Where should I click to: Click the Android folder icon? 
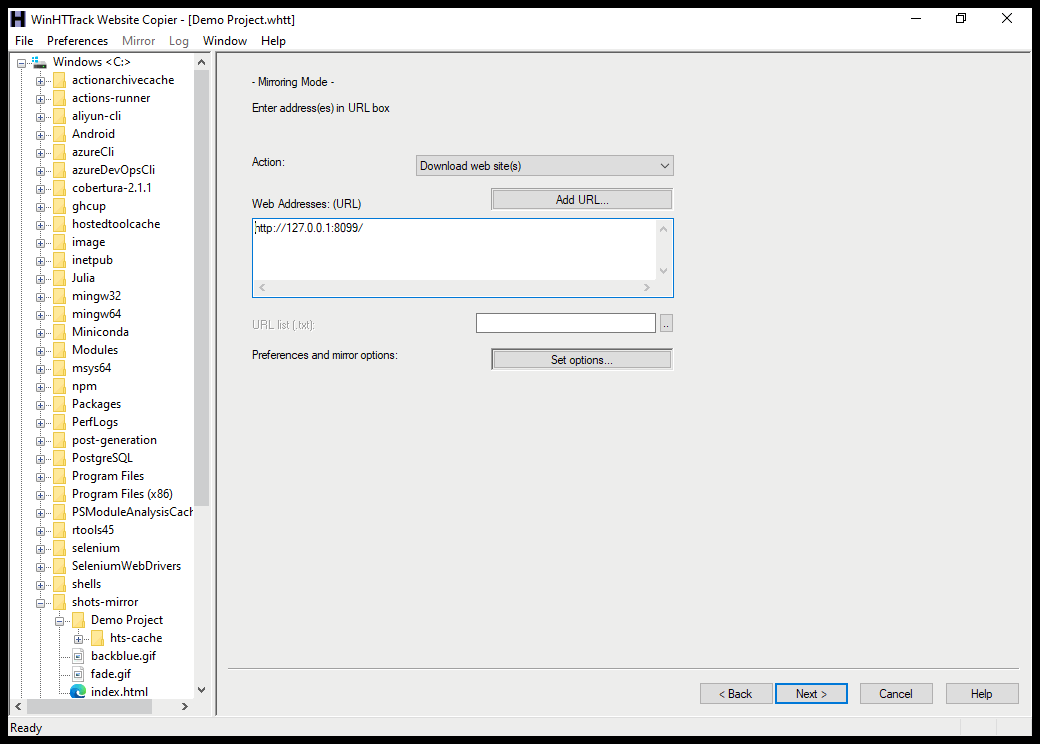[x=60, y=134]
